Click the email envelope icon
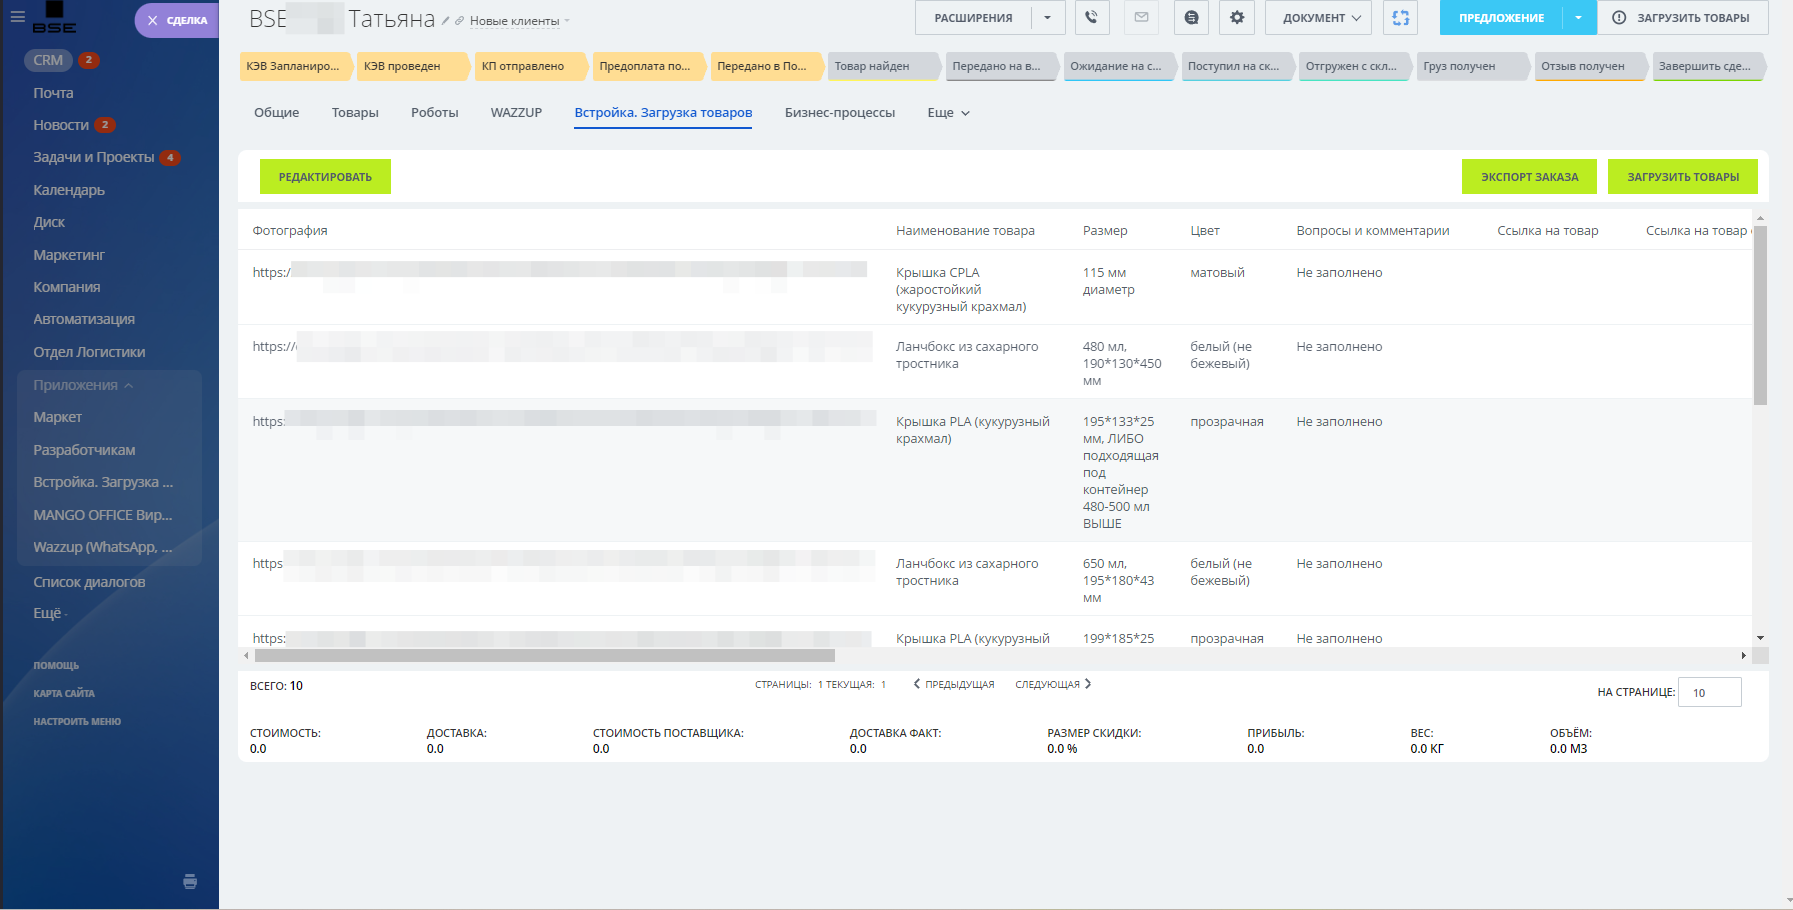Viewport: 1793px width, 910px height. coord(1141,18)
